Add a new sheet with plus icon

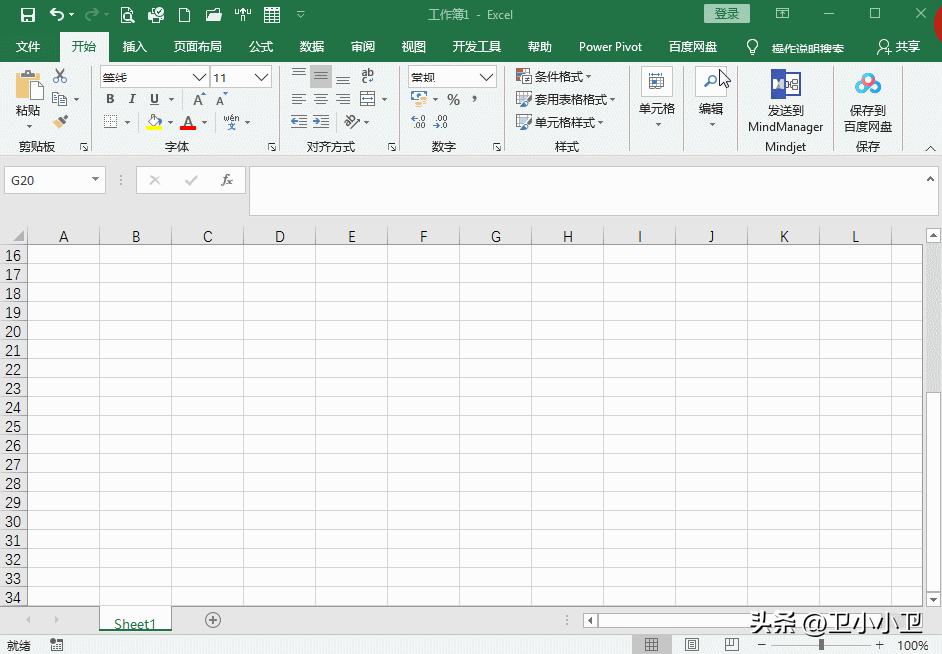tap(213, 620)
